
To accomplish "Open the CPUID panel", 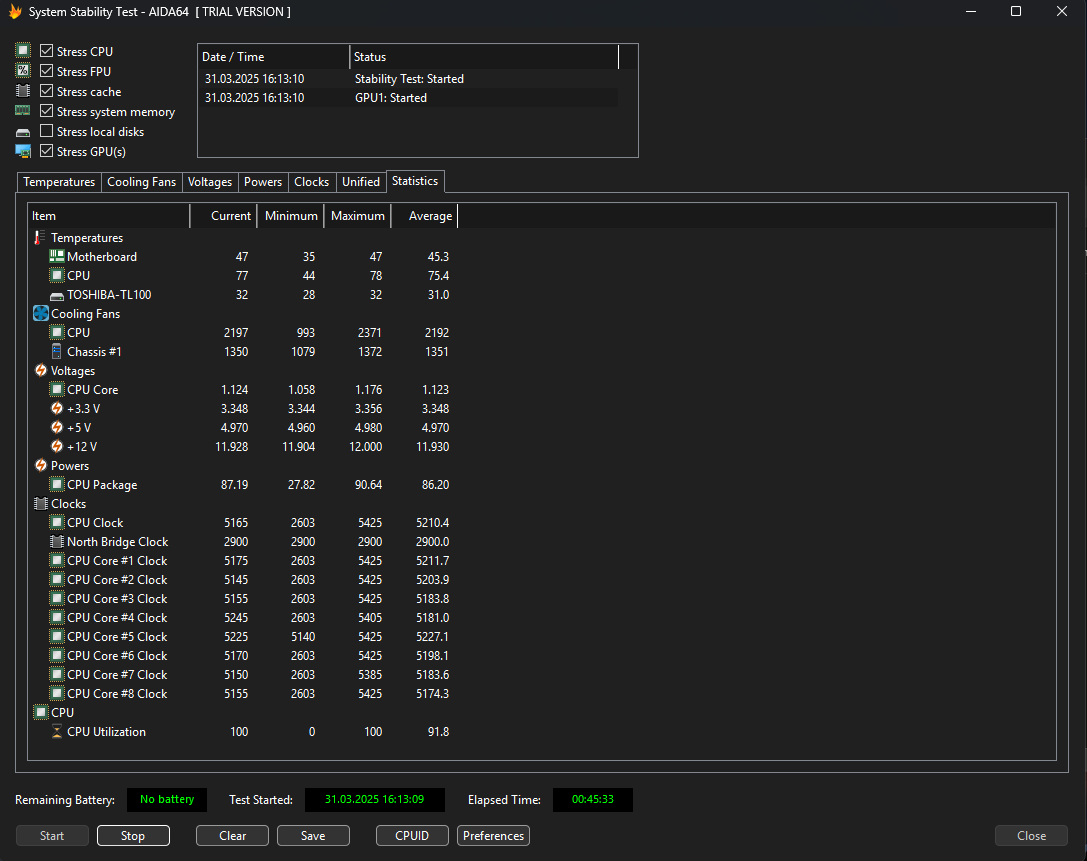I will pyautogui.click(x=412, y=835).
